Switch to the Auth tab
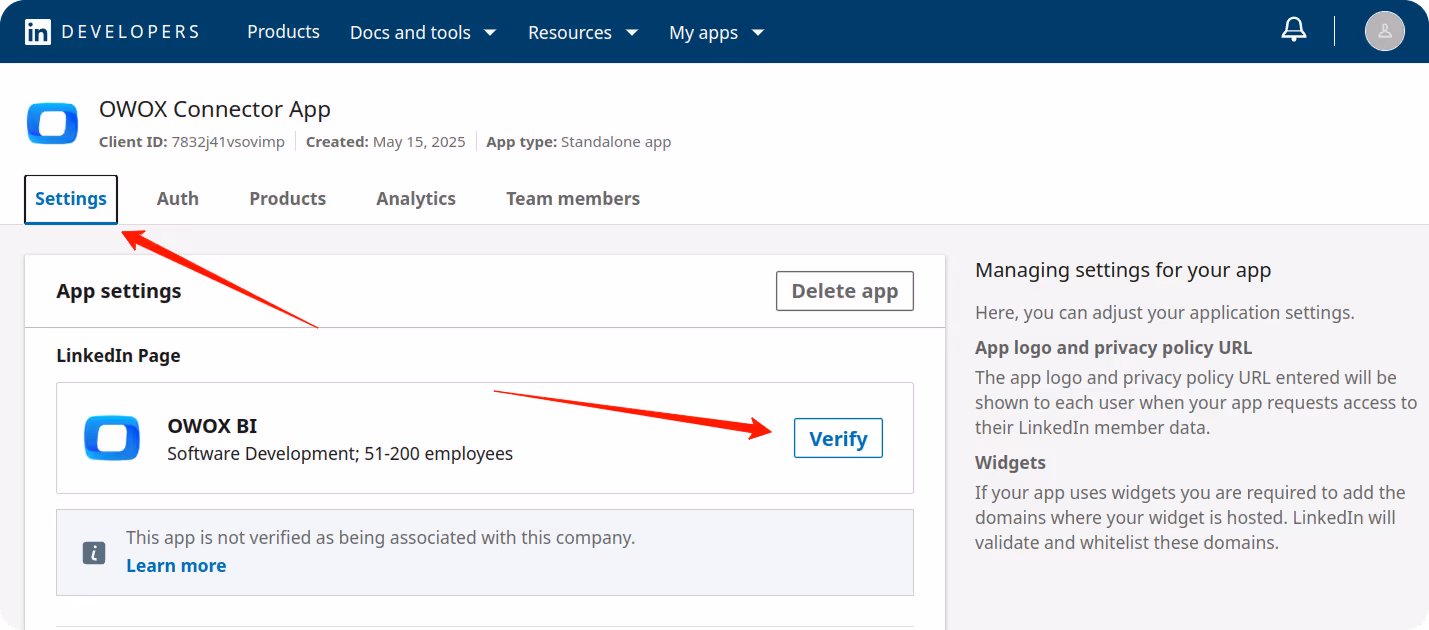This screenshot has width=1429, height=630. pyautogui.click(x=177, y=198)
